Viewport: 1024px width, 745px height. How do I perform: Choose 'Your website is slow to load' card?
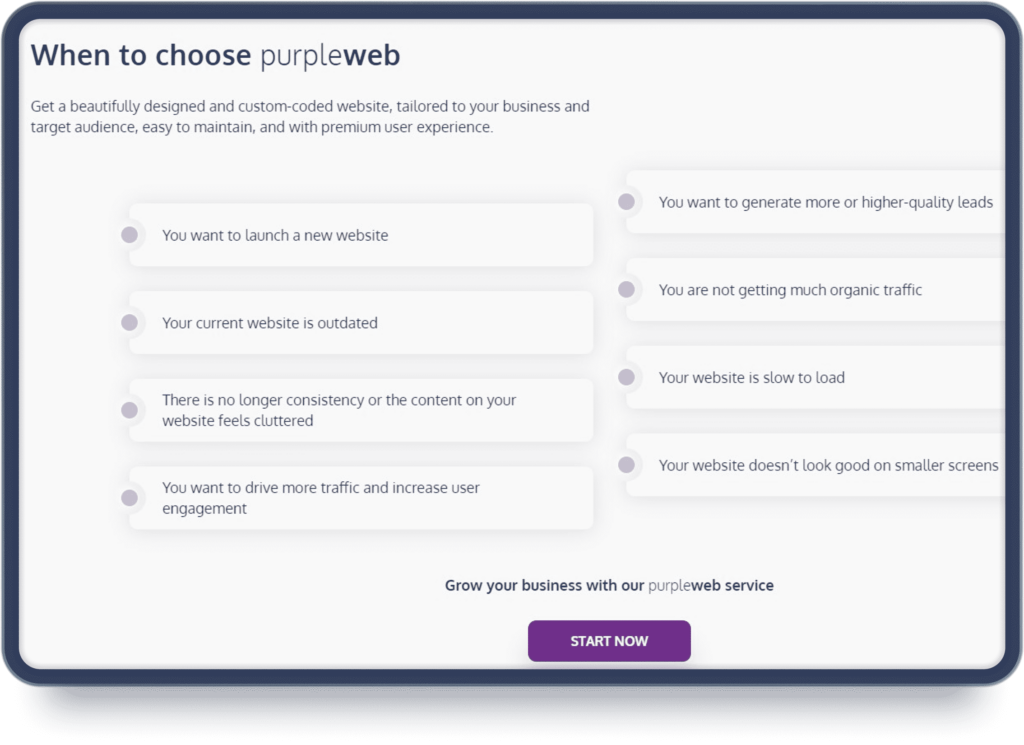tap(815, 377)
